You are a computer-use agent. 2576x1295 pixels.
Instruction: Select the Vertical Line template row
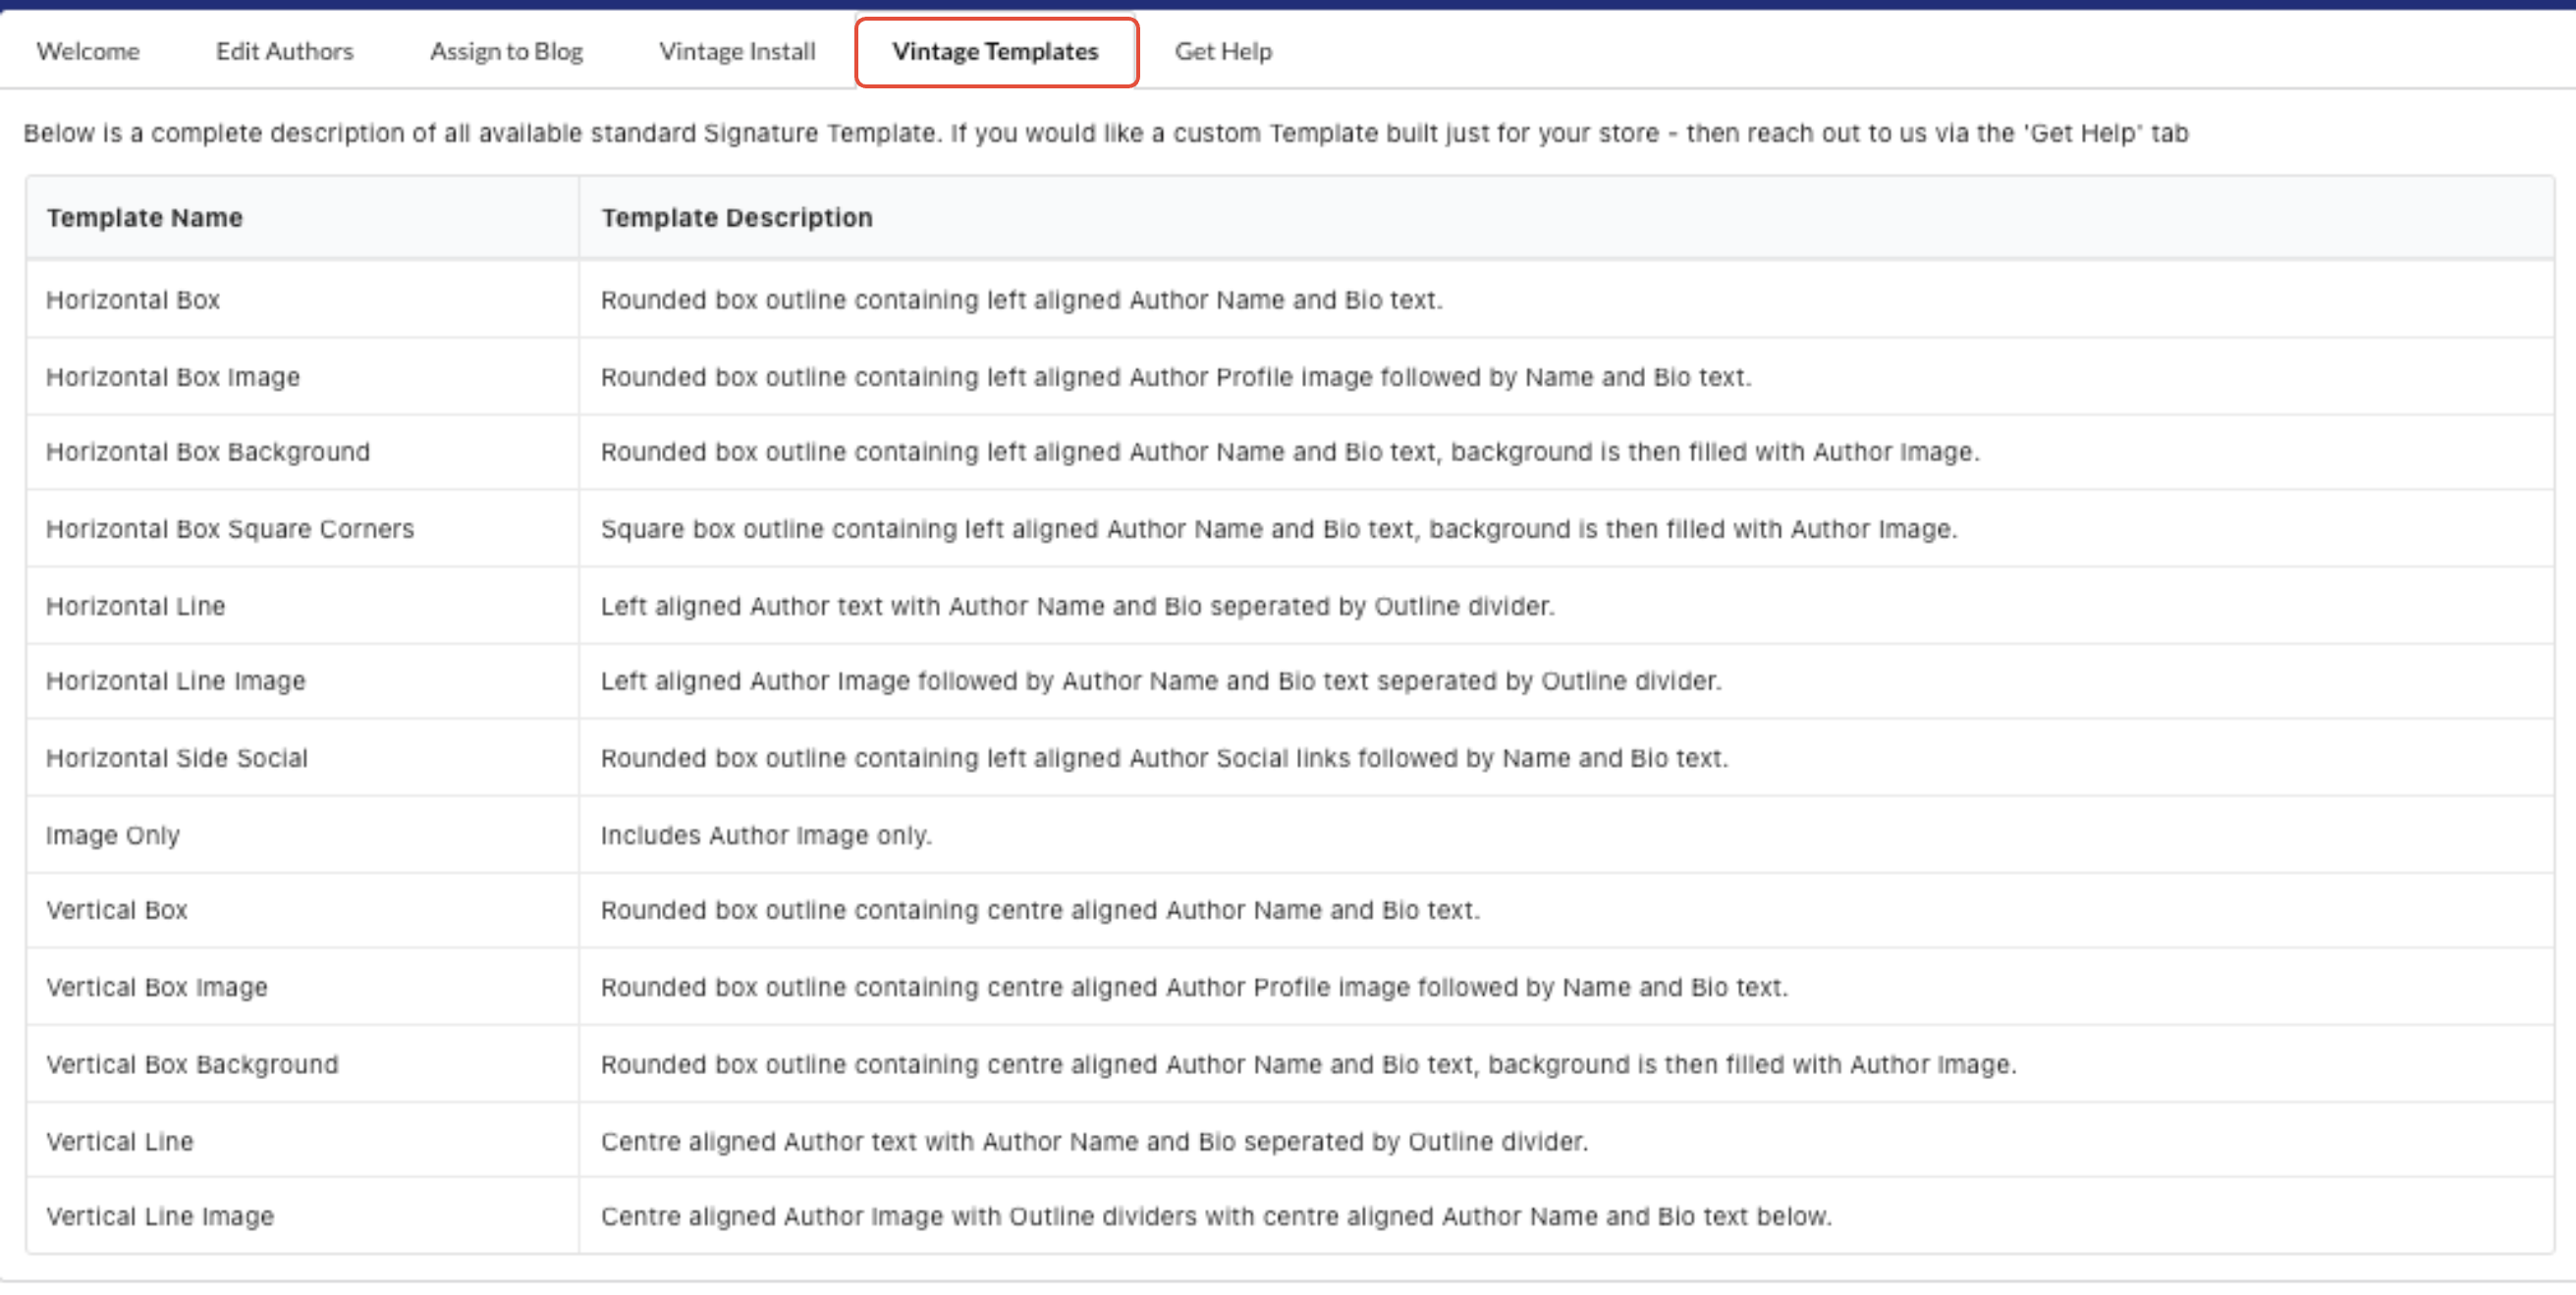pyautogui.click(x=120, y=1140)
